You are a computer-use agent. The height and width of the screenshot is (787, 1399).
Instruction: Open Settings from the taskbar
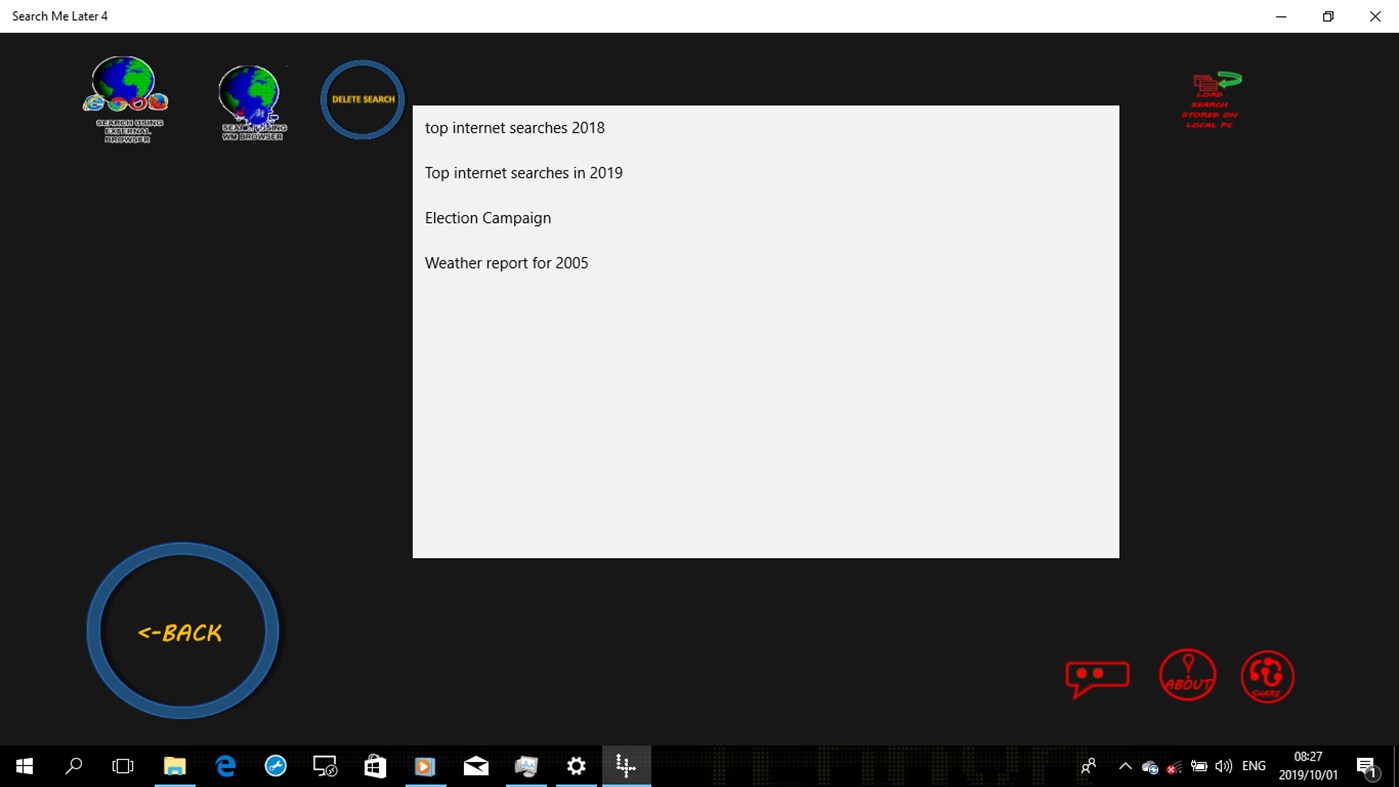pos(576,765)
